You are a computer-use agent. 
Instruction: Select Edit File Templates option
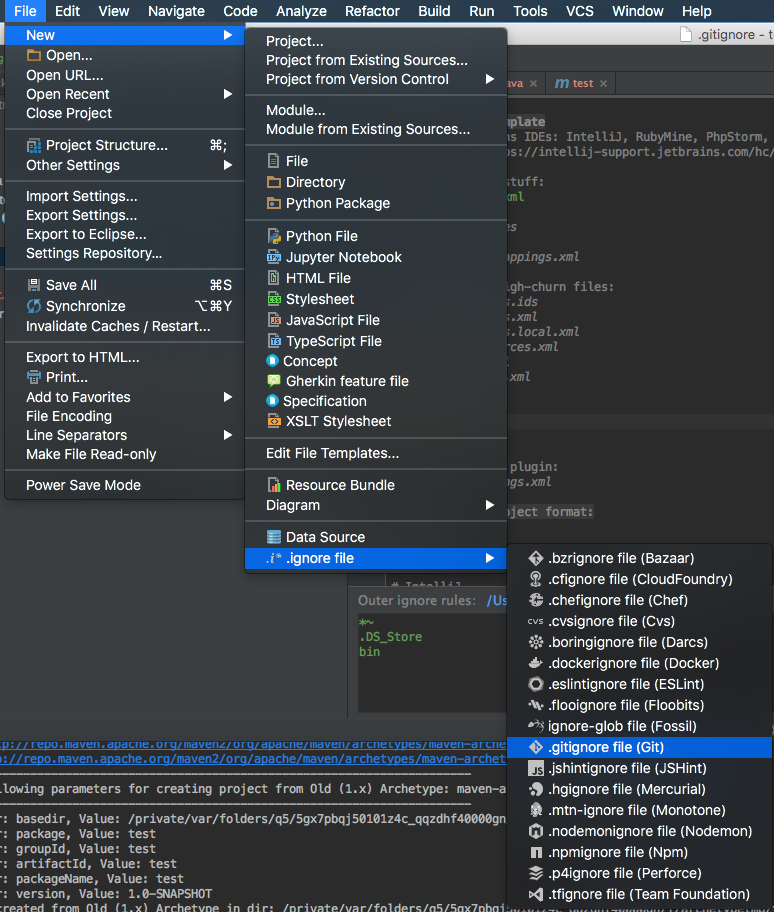coord(332,453)
